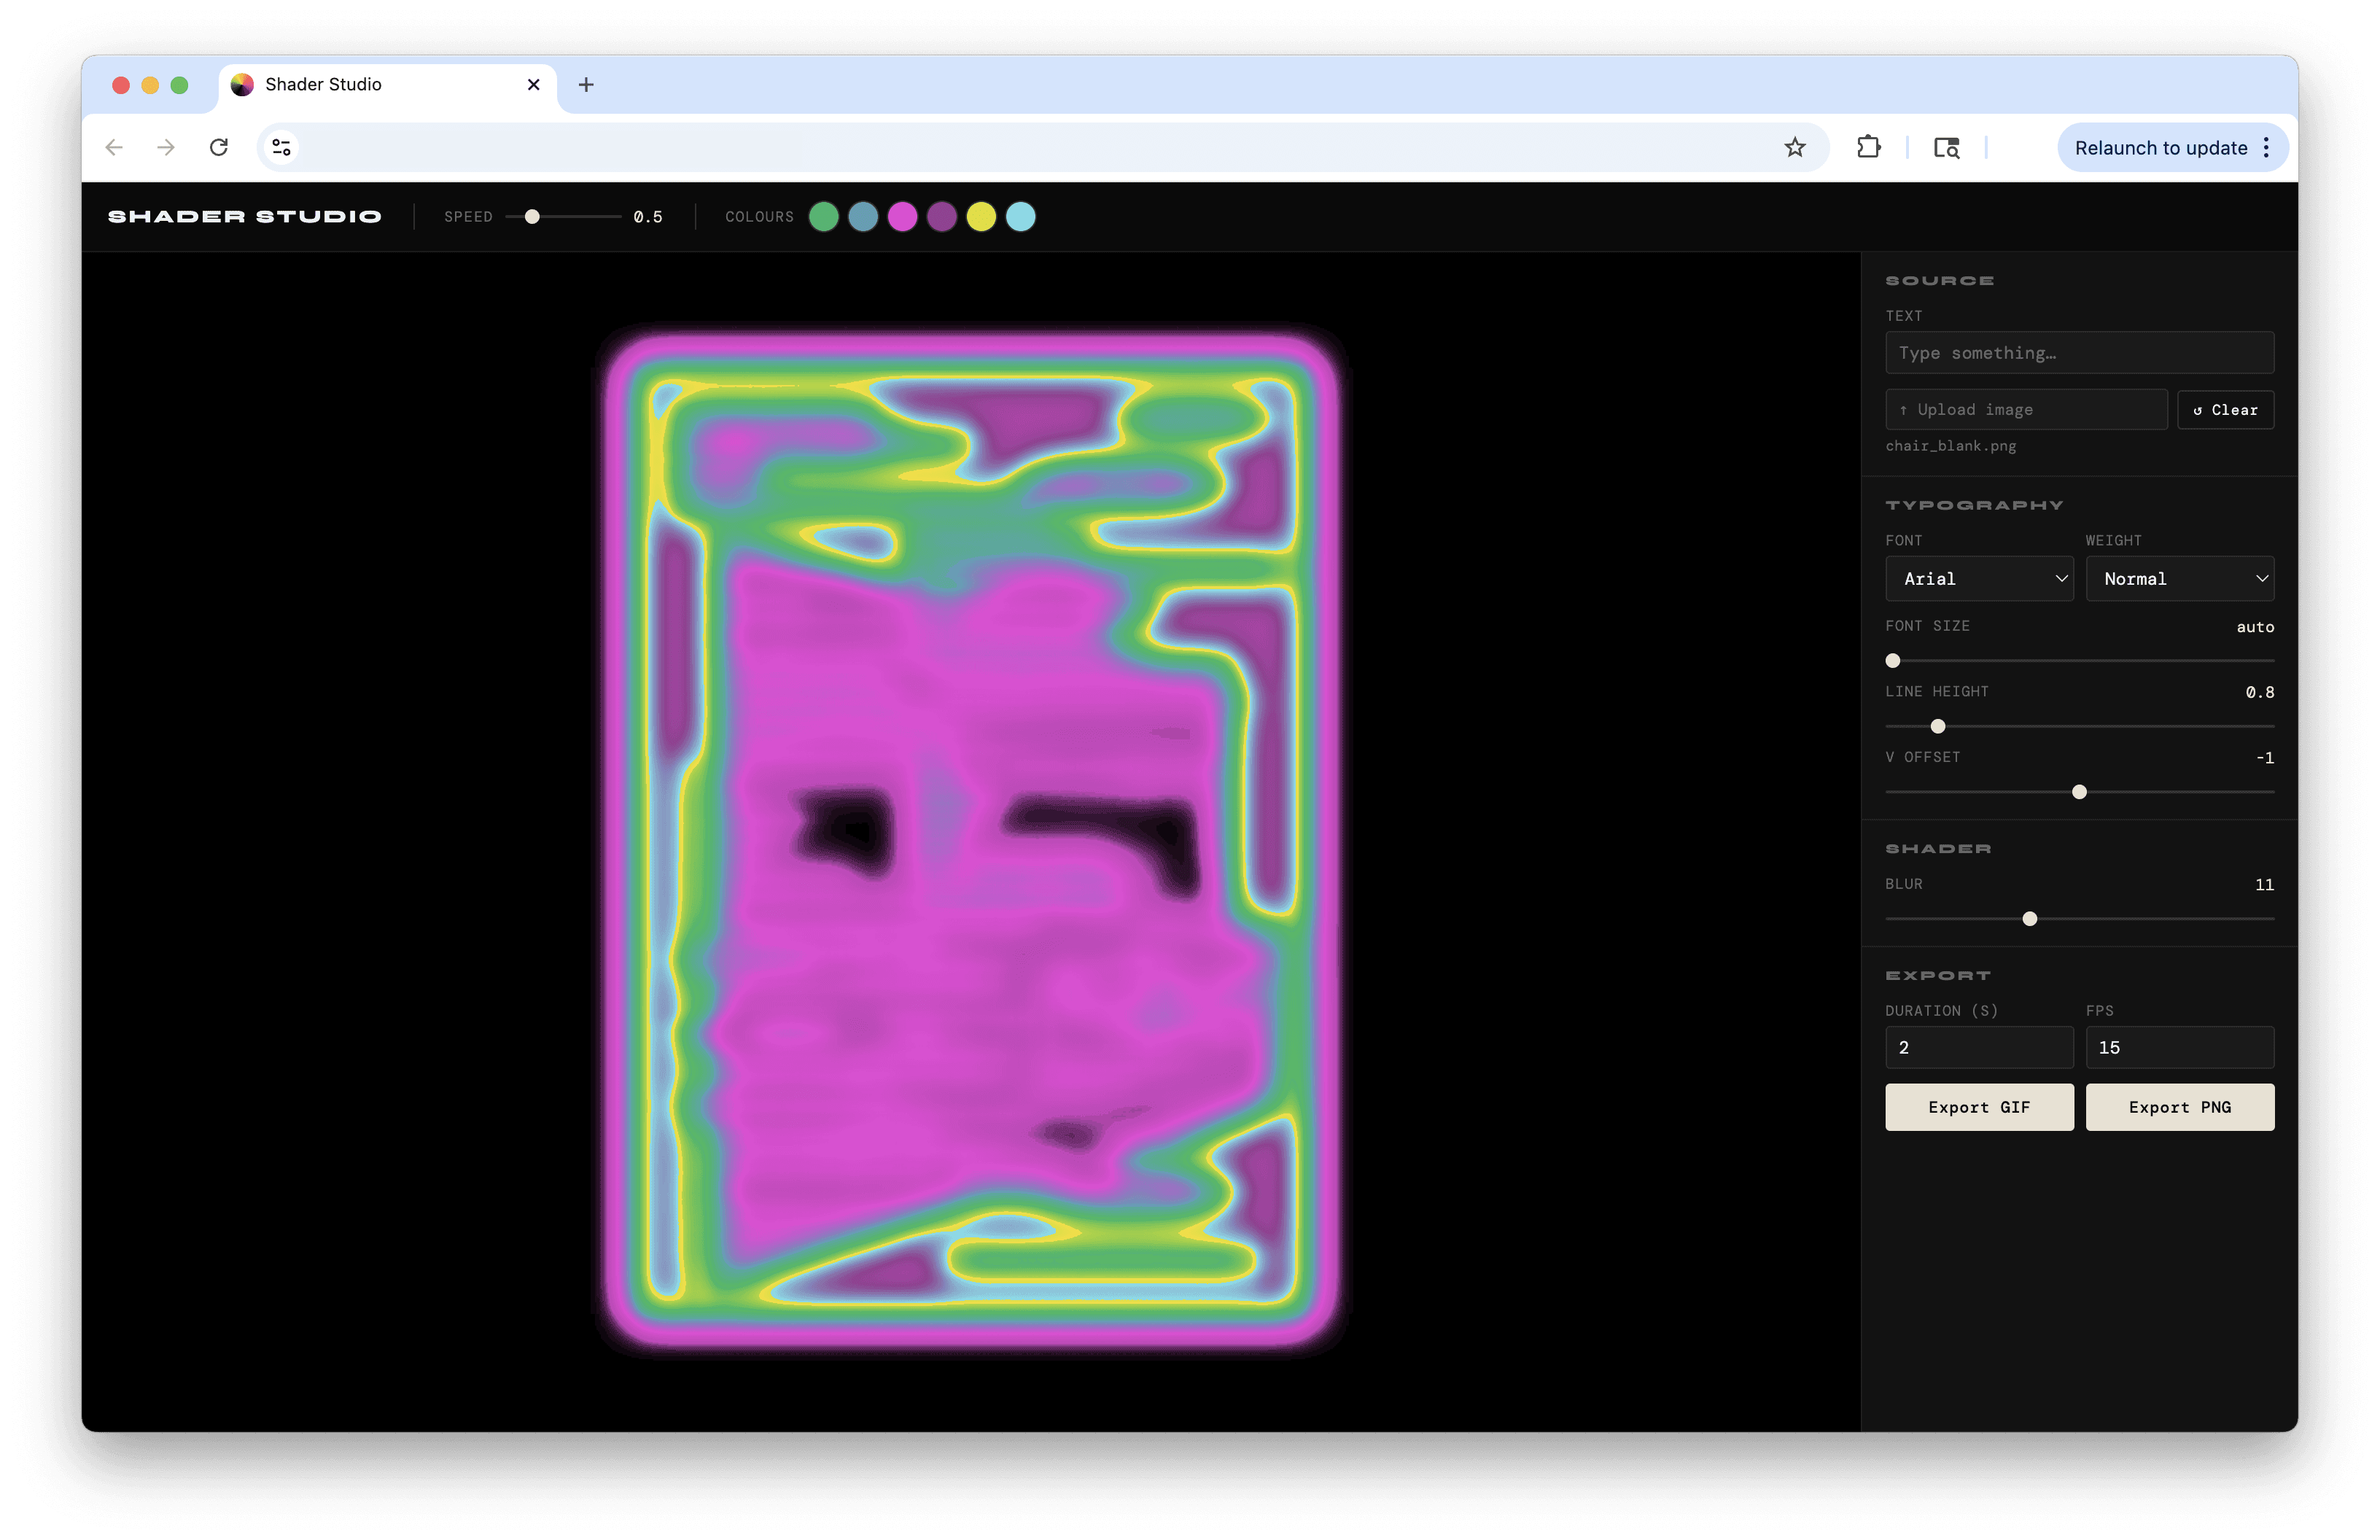Click the Clear button beside Upload image

pos(2225,410)
